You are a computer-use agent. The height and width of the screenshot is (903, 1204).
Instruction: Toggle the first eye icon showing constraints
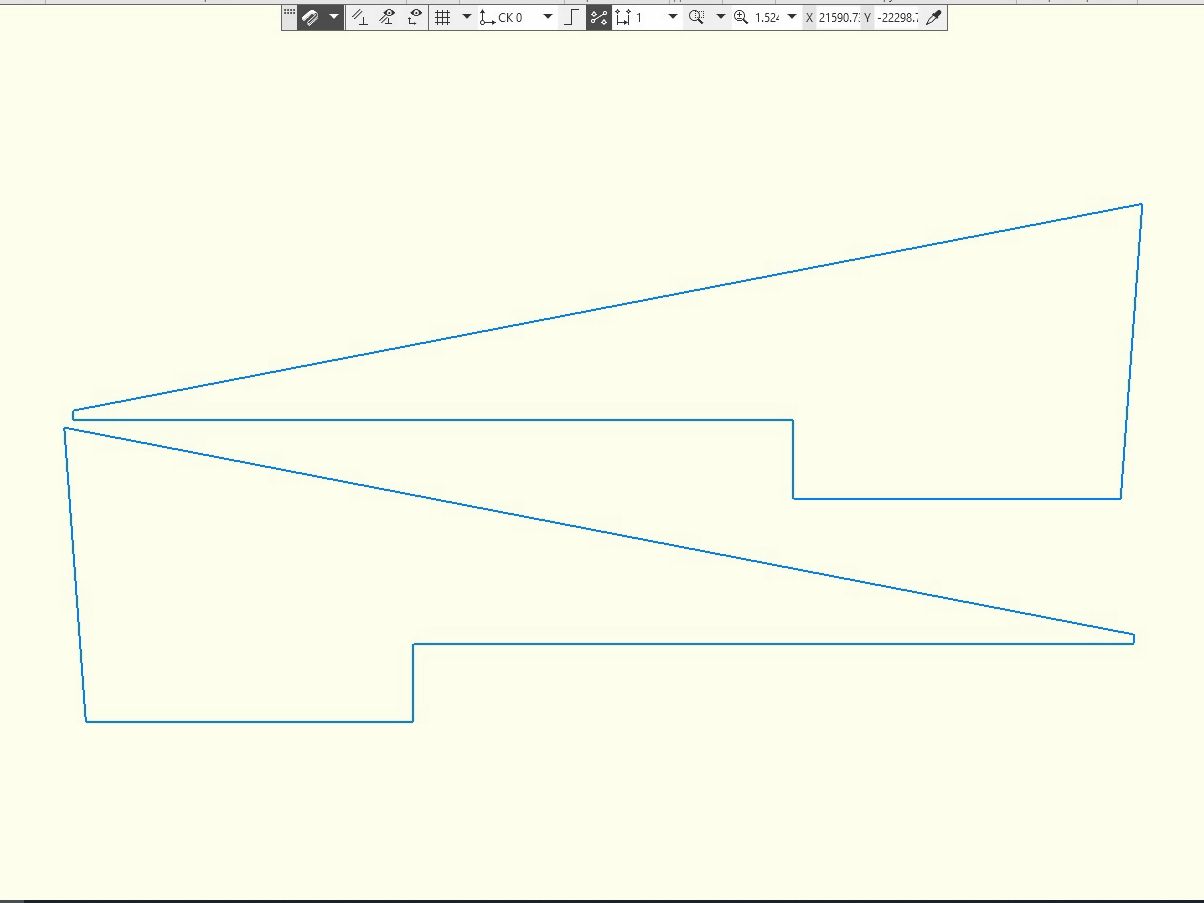387,18
